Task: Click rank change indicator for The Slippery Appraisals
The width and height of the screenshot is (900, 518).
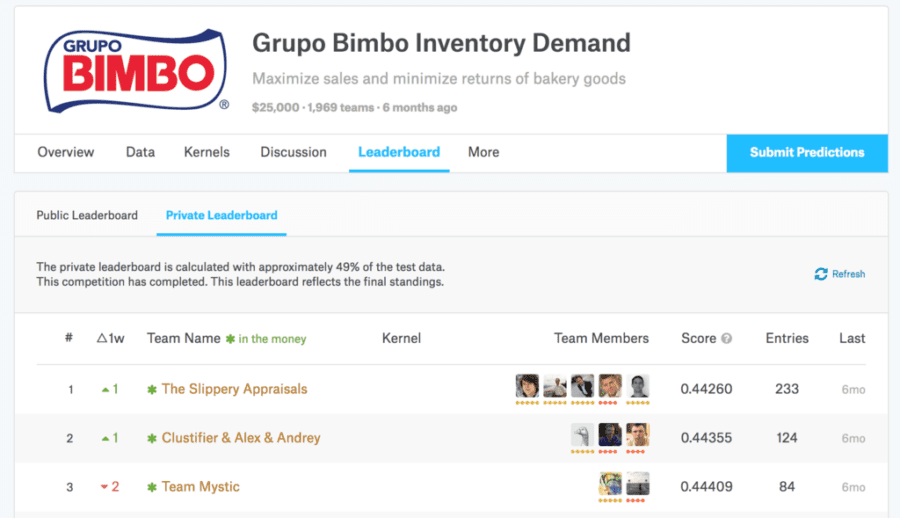Action: (110, 389)
